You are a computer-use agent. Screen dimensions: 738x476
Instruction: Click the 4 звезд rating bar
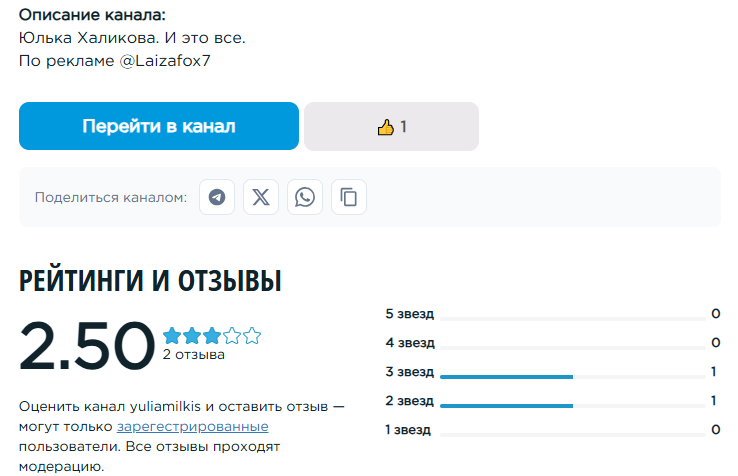pos(571,348)
